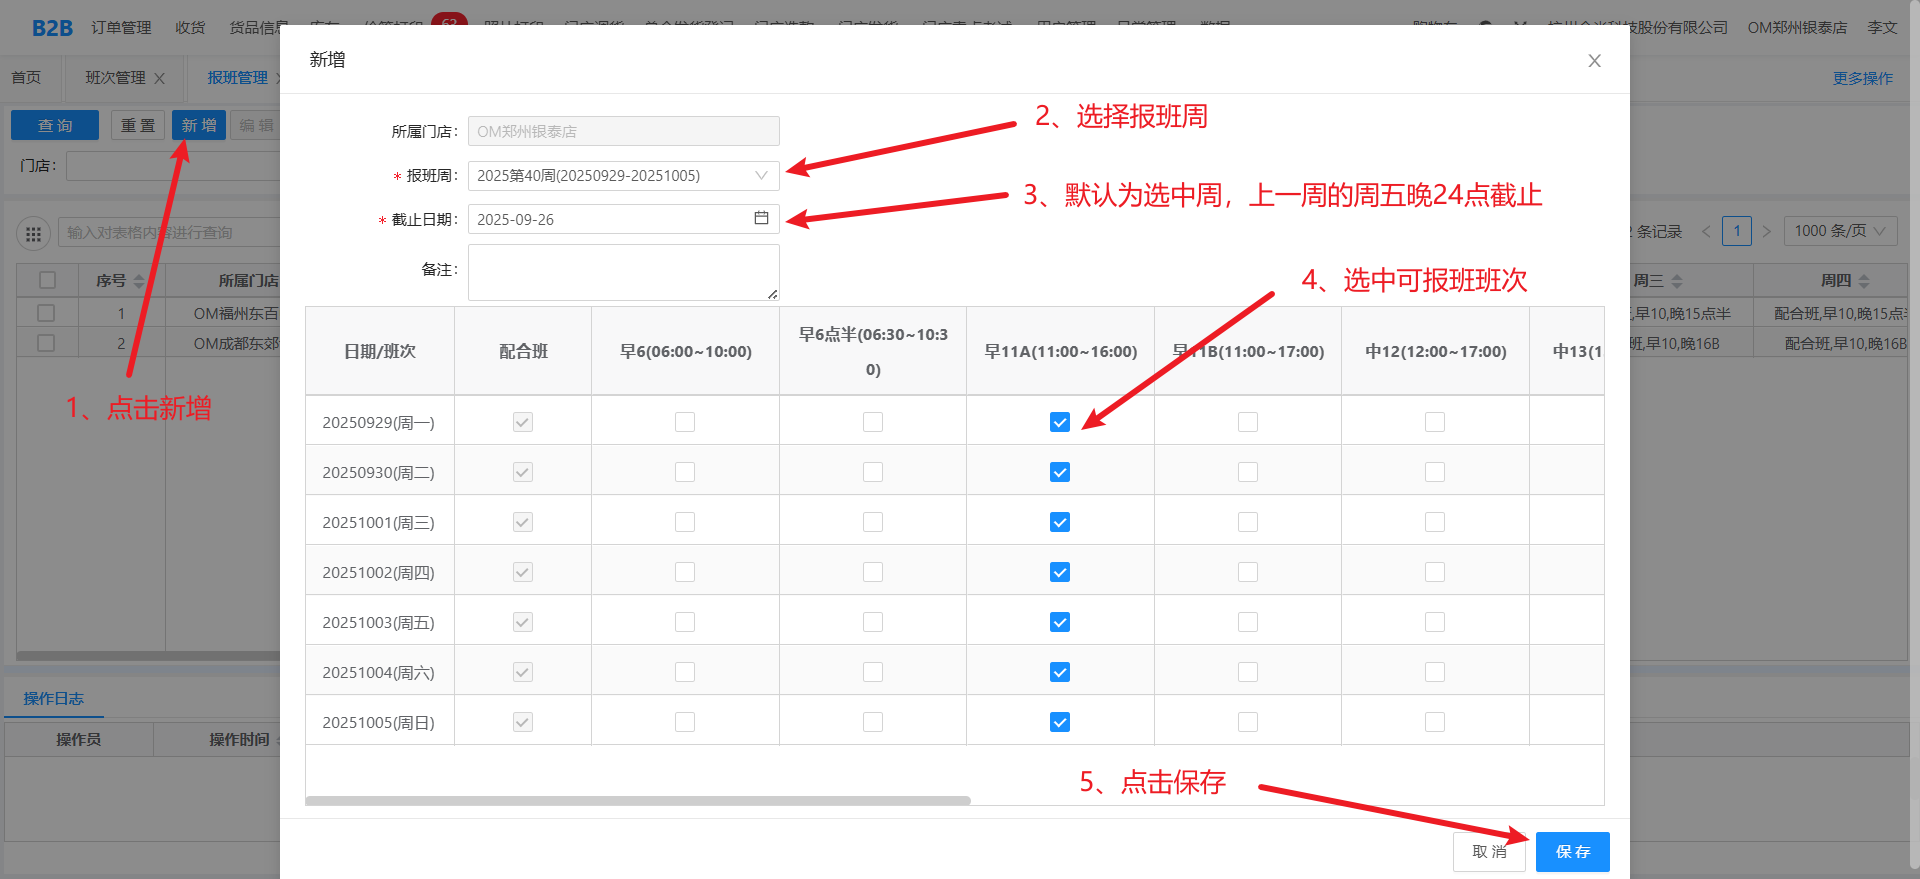Uncheck 早11A for 20250929 Monday
Image resolution: width=1920 pixels, height=879 pixels.
pos(1060,422)
